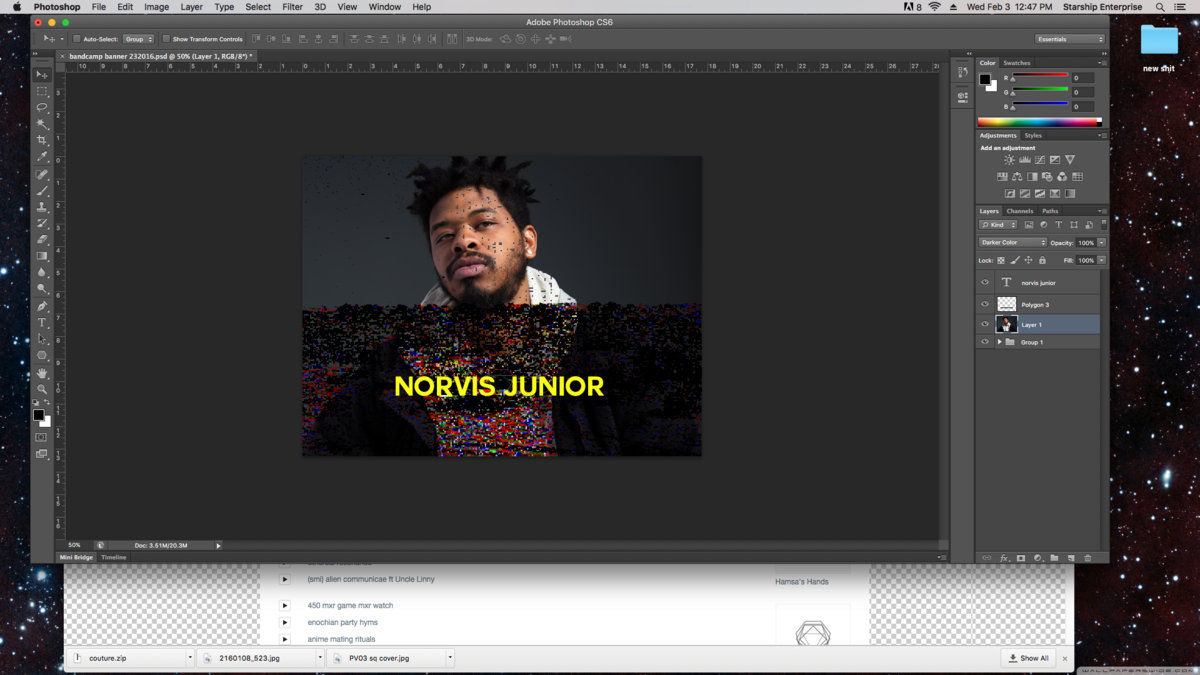Select the Polygon 3 layer thumbnail
1200x675 pixels.
tap(1007, 304)
